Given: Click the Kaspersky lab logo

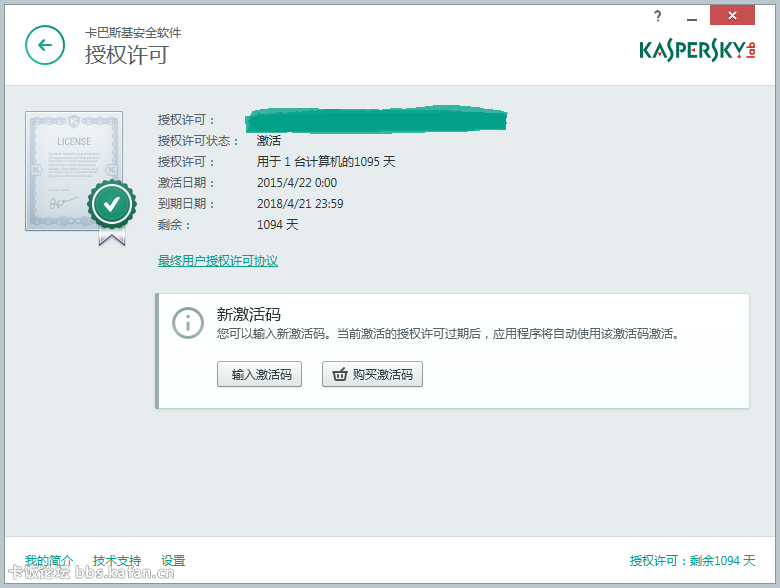Looking at the screenshot, I should [x=697, y=49].
